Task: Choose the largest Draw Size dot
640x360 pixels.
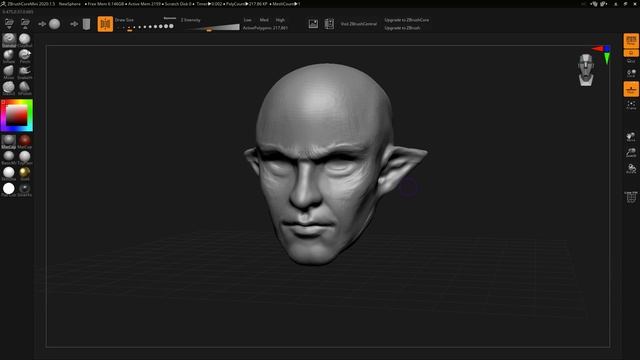Action: (171, 26)
